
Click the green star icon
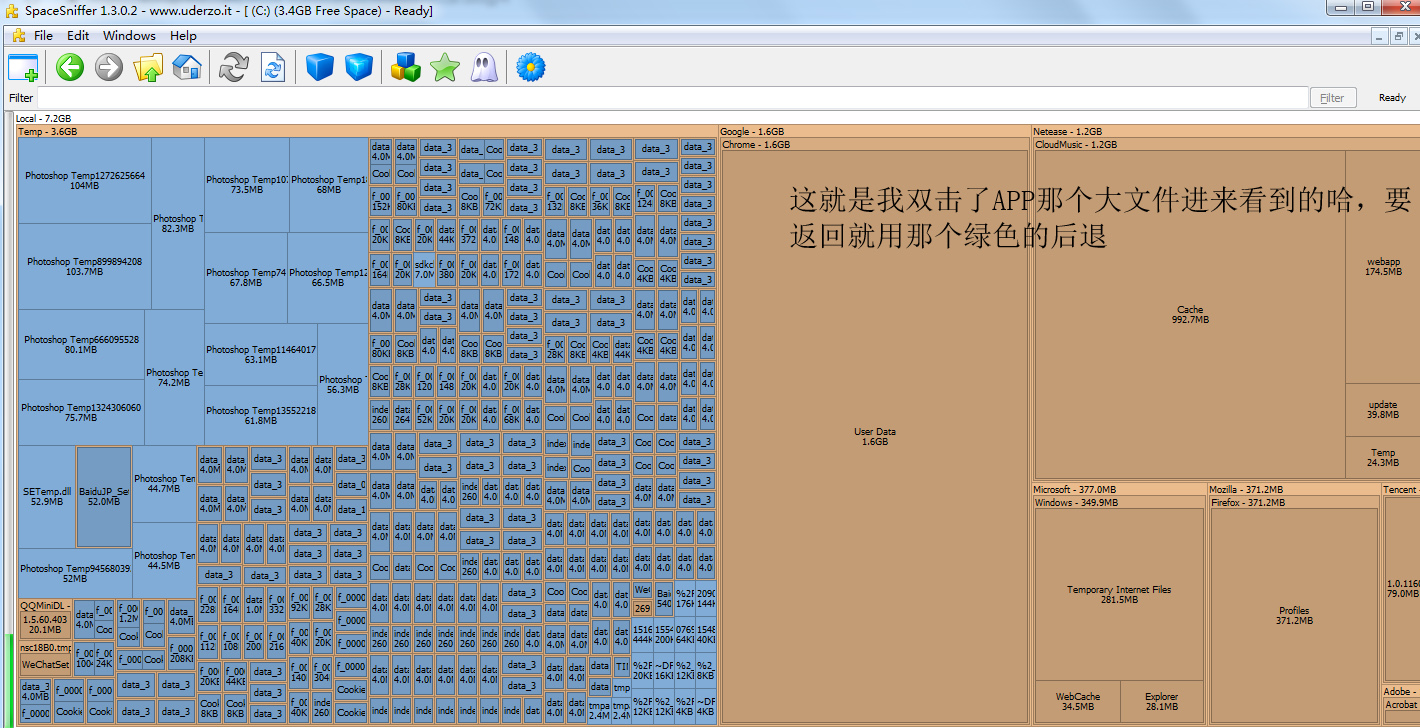coord(444,68)
